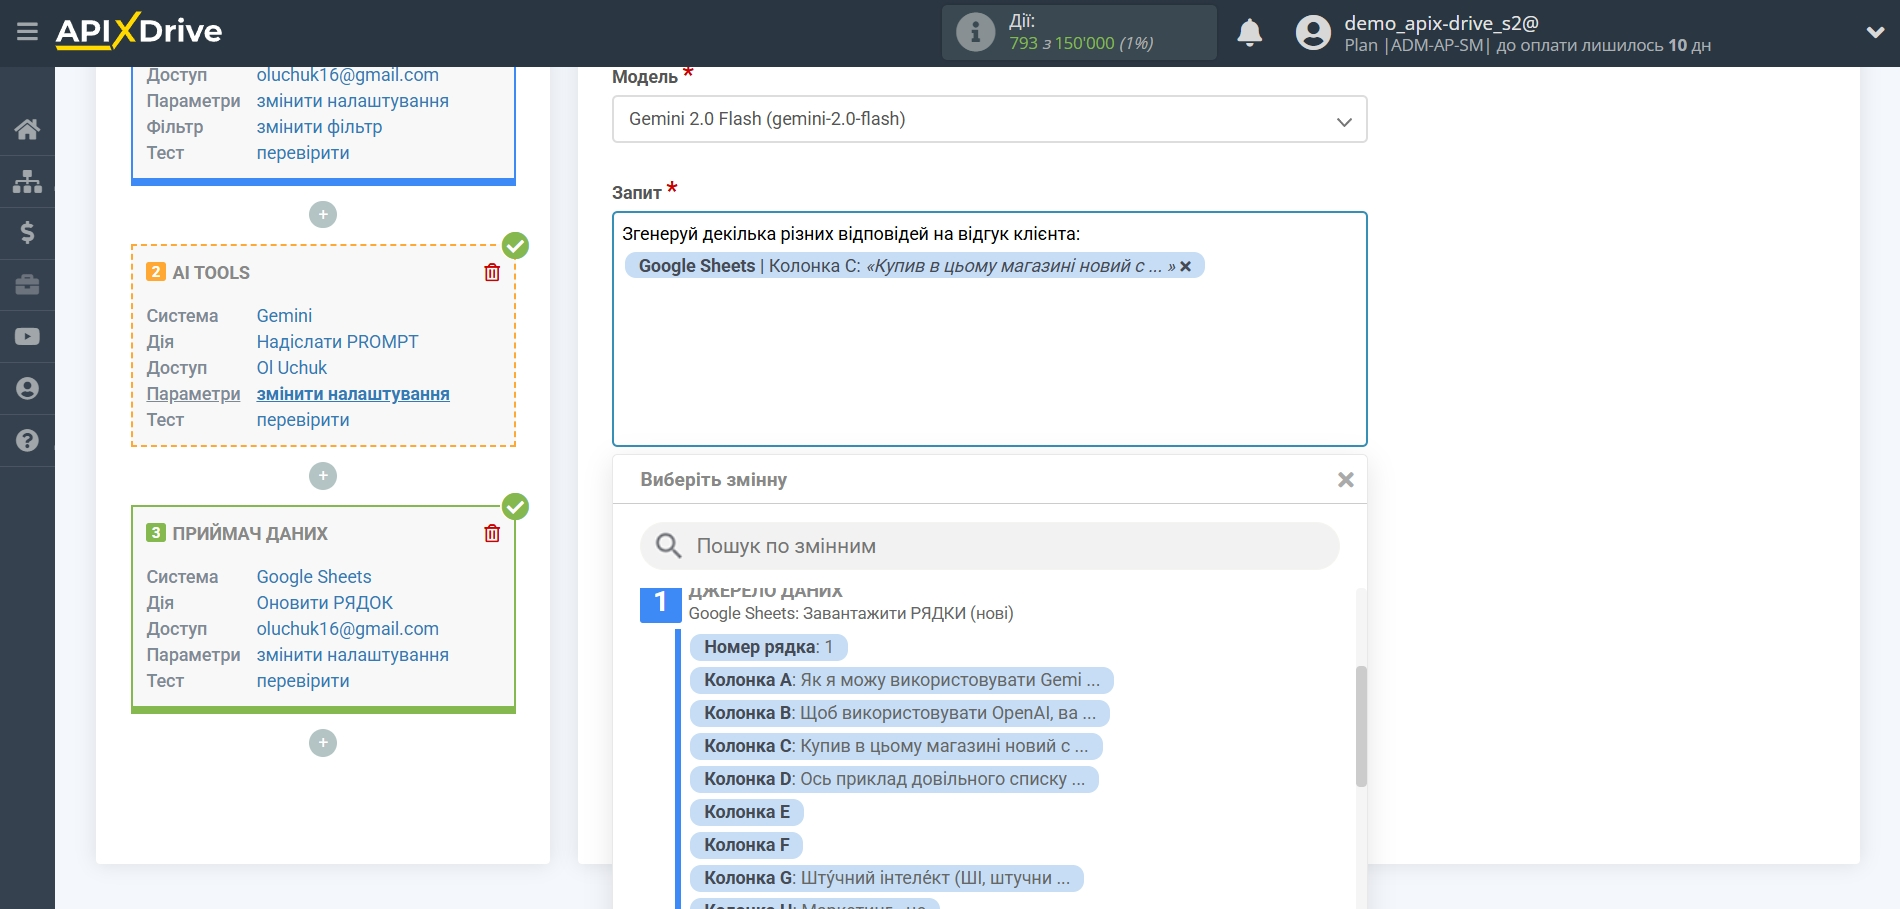The width and height of the screenshot is (1900, 909).
Task: Delete the ПРИЙМАЧ ДАНИХ block
Action: pos(492,533)
